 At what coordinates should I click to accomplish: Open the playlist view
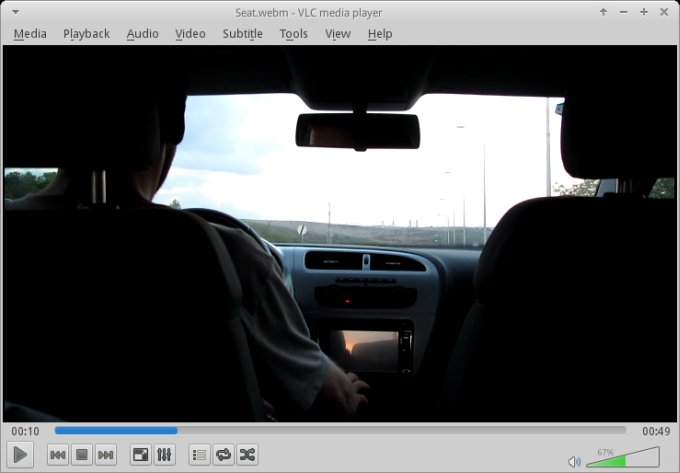199,455
